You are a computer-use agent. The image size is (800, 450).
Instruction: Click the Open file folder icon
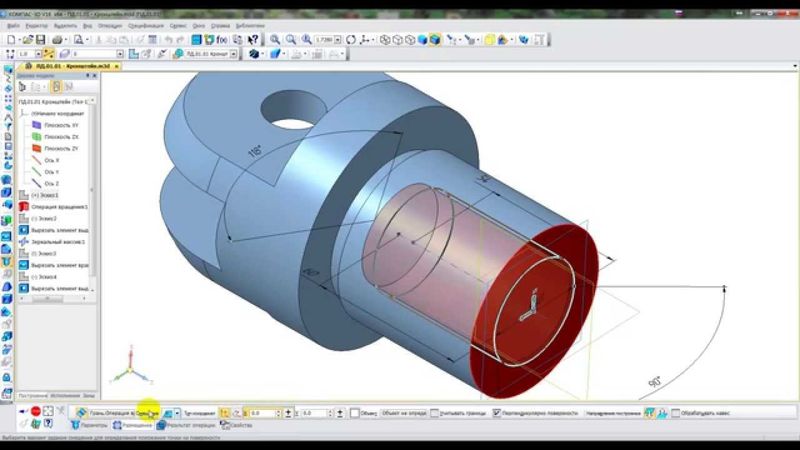(28, 39)
